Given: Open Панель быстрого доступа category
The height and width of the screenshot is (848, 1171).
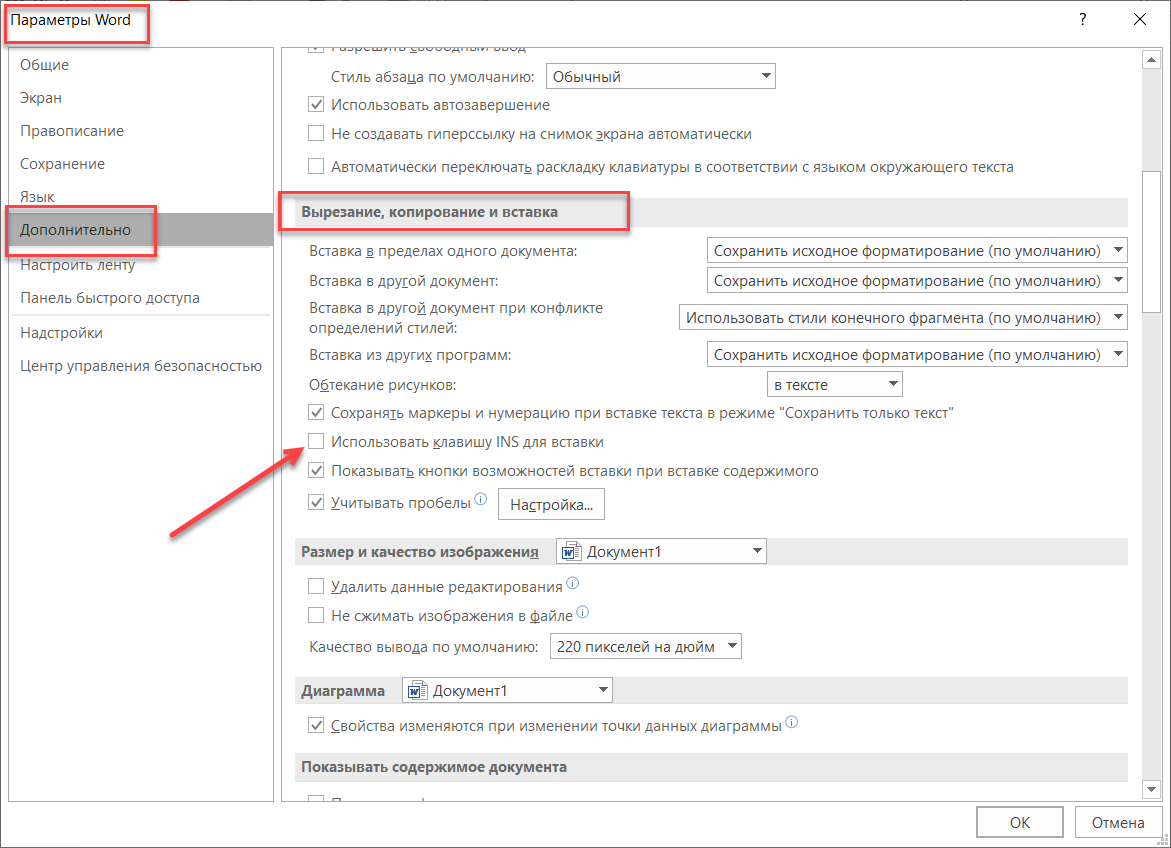Looking at the screenshot, I should click(140, 297).
